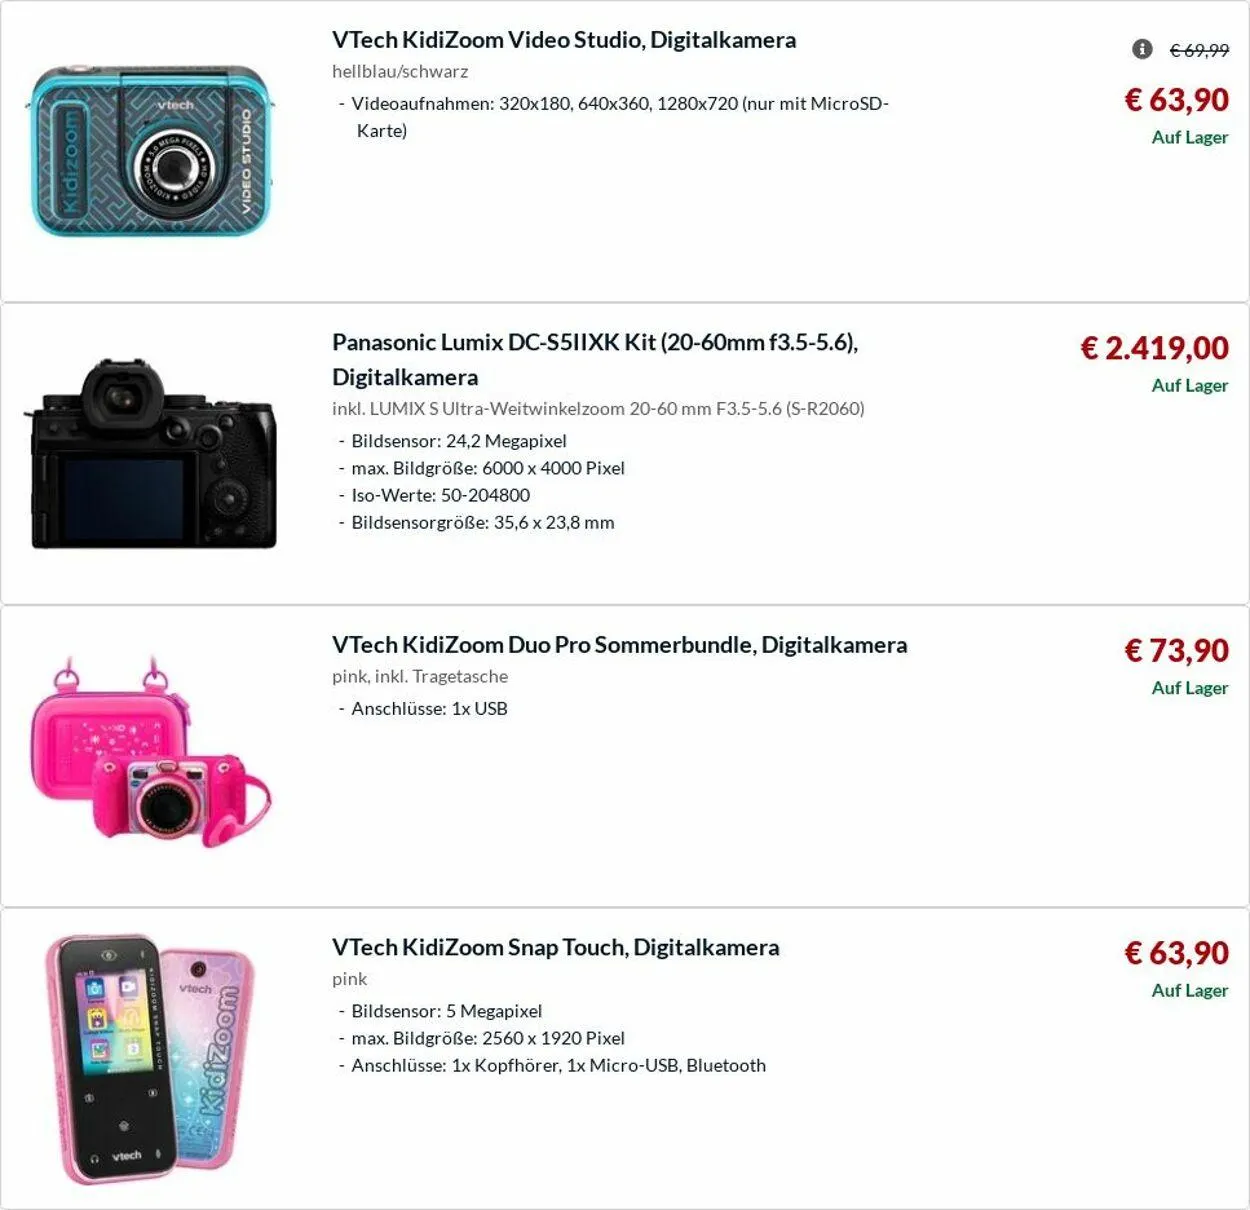Click the 'hellblau/schwarz' color subtitle
1250x1210 pixels.
(400, 72)
